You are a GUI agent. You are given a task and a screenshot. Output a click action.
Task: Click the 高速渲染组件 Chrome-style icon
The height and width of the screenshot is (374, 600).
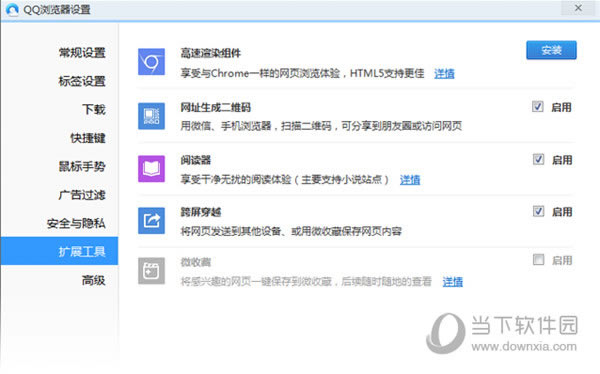(x=152, y=62)
